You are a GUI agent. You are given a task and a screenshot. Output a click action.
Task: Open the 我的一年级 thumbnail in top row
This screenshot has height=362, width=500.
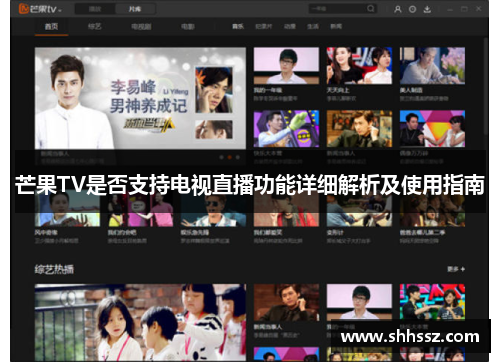pyautogui.click(x=286, y=66)
